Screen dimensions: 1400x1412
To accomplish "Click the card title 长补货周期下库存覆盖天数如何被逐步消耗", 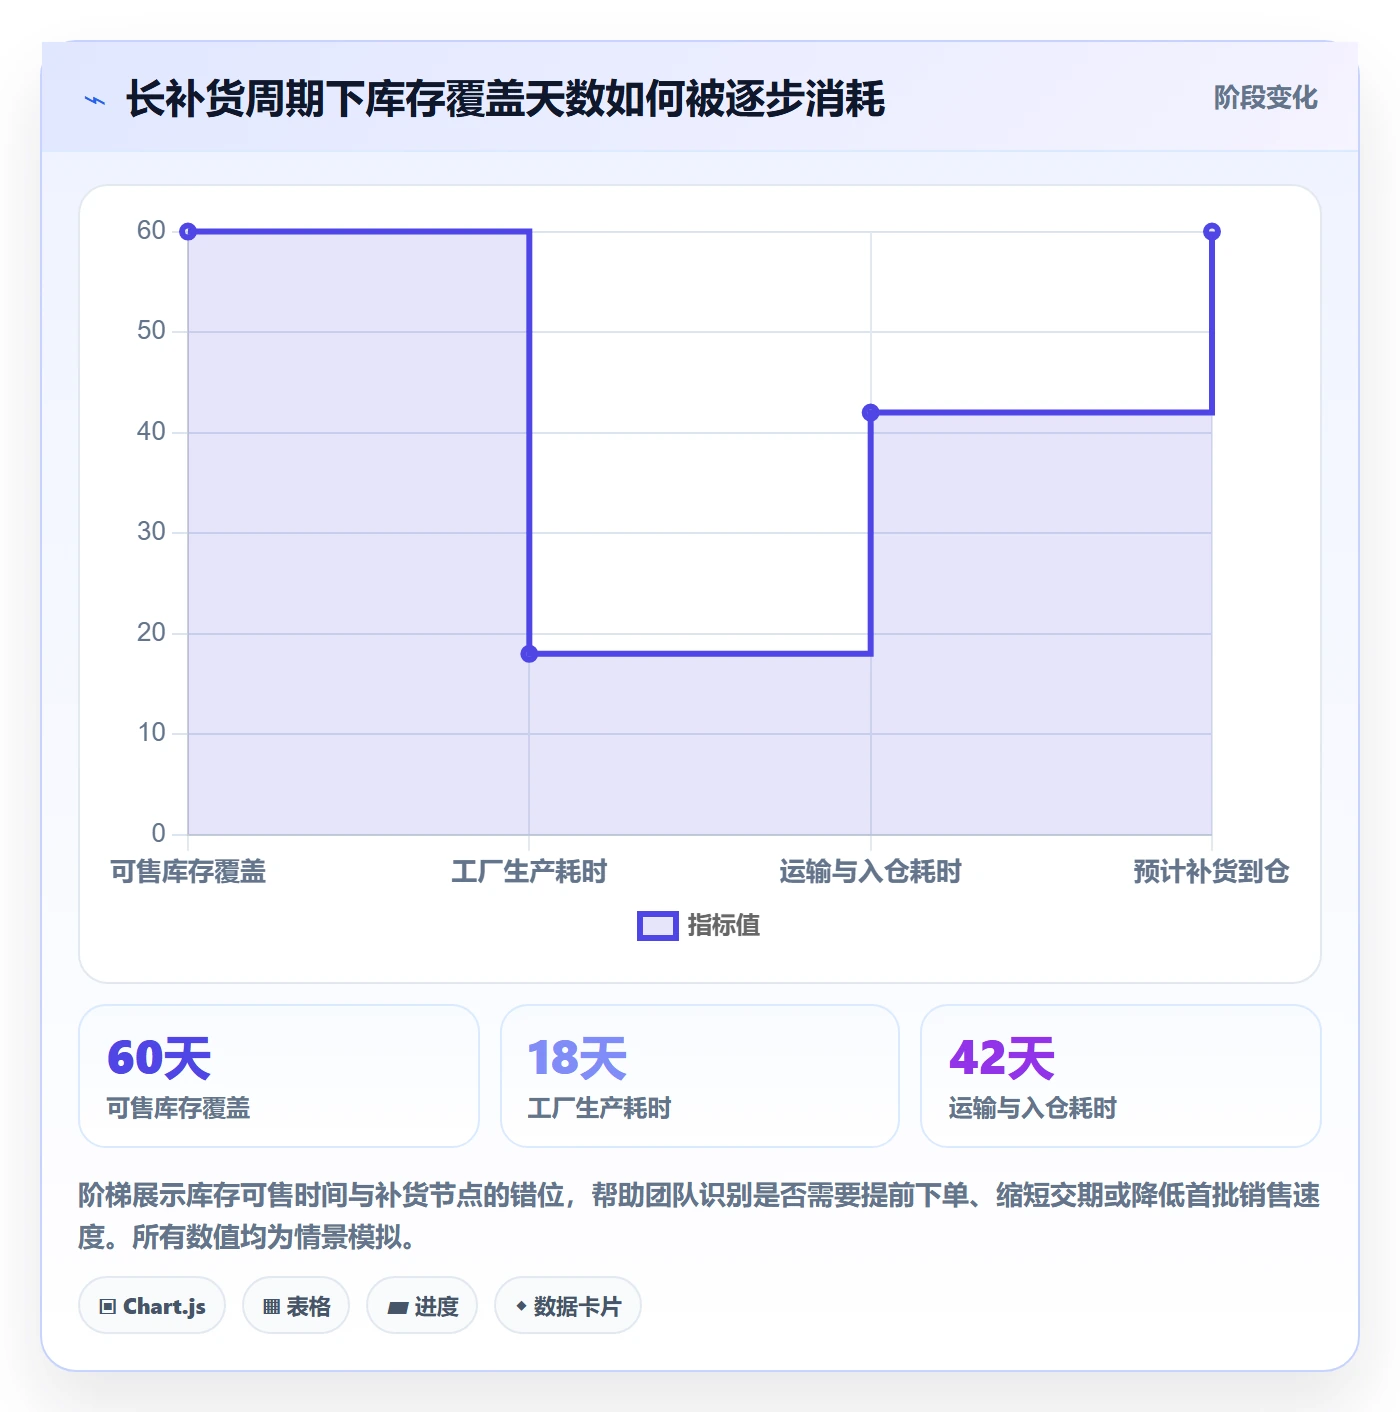I will click(x=506, y=100).
